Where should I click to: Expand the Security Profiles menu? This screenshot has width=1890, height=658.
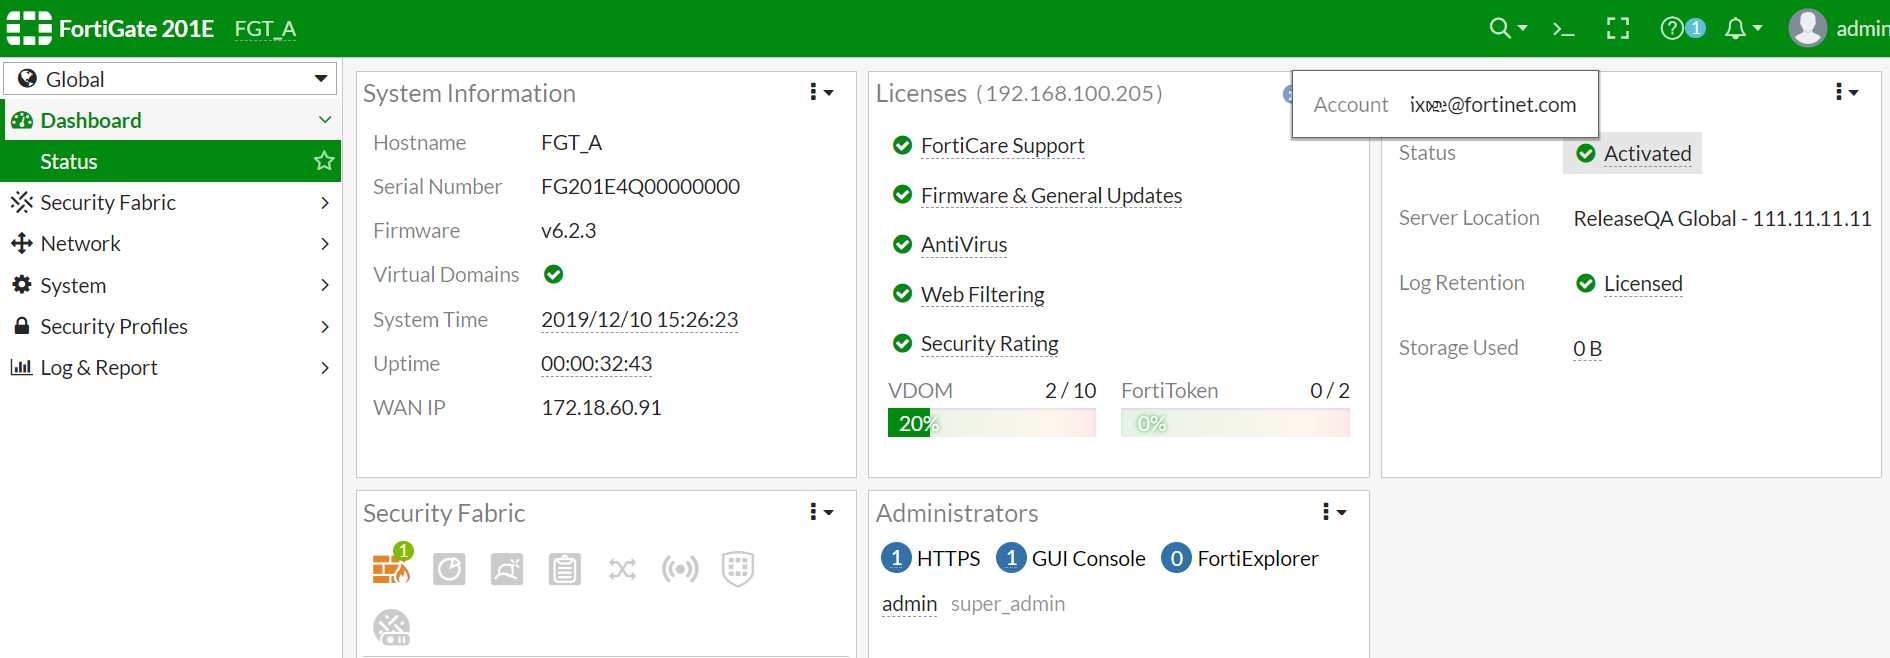tap(171, 326)
